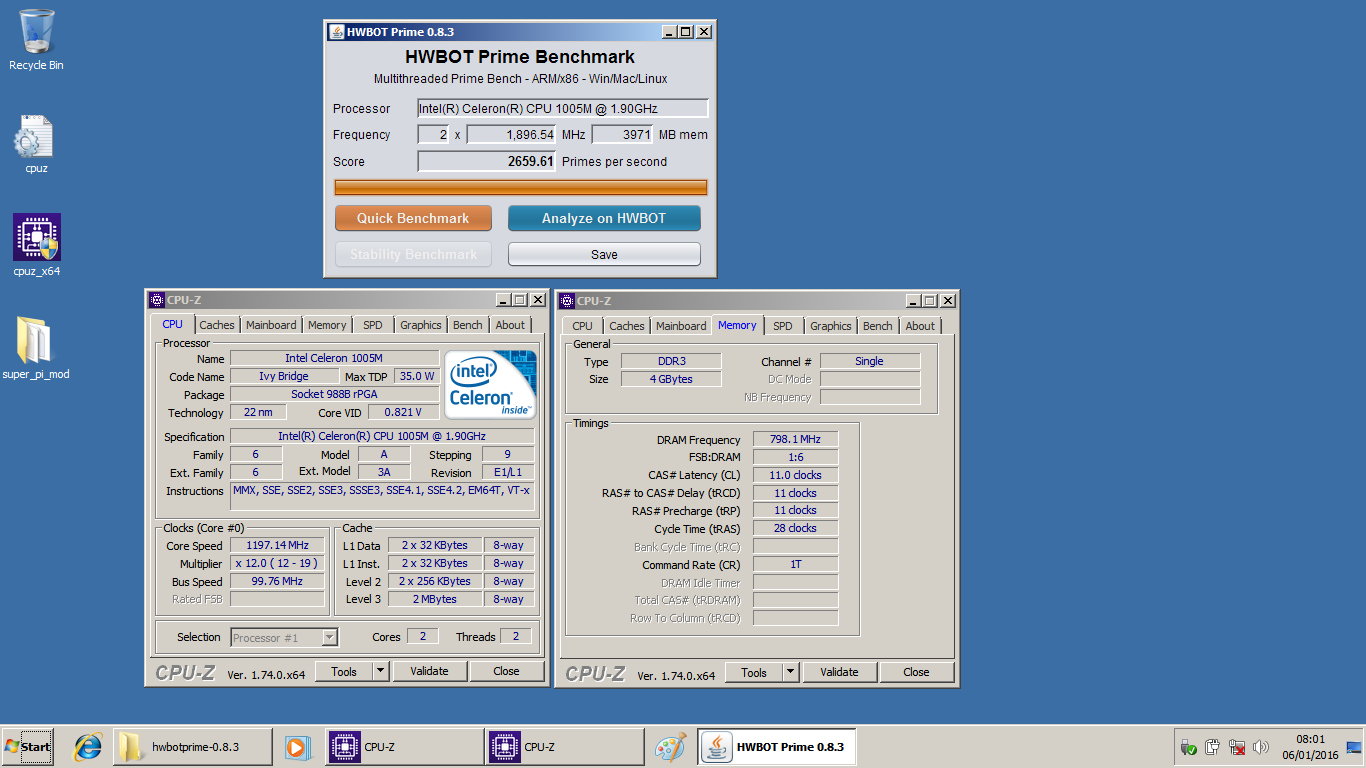Select the cpuz_x64 desktop icon

coord(36,245)
